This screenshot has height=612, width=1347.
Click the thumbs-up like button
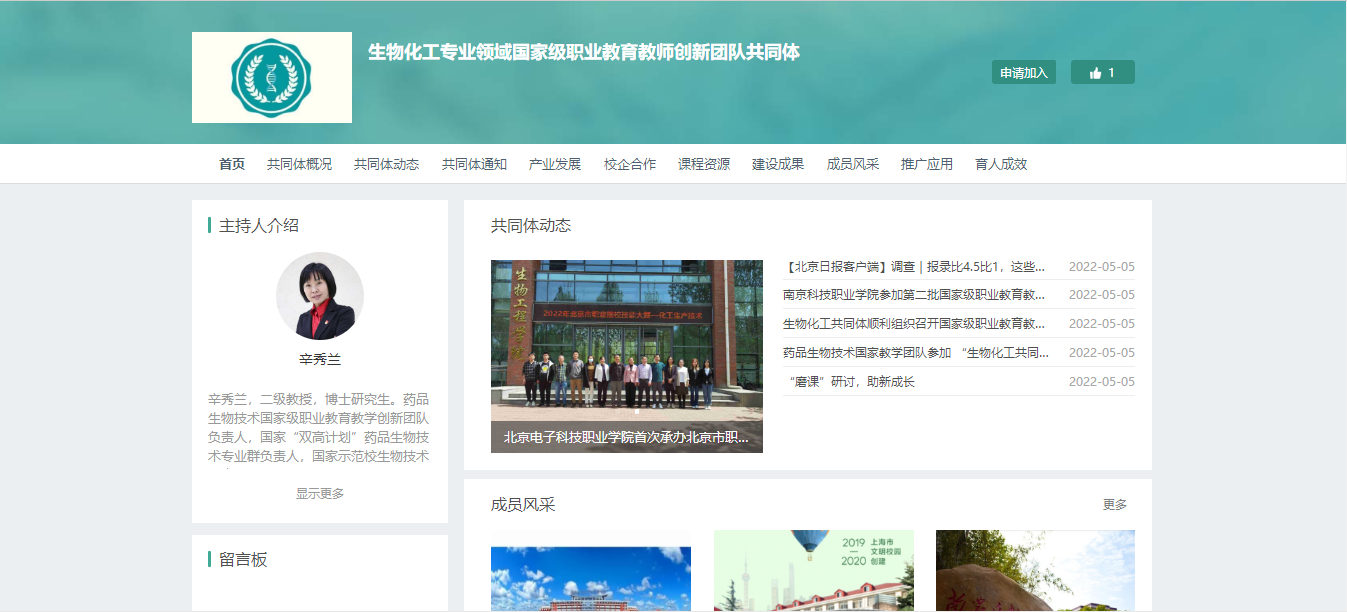(x=1102, y=73)
